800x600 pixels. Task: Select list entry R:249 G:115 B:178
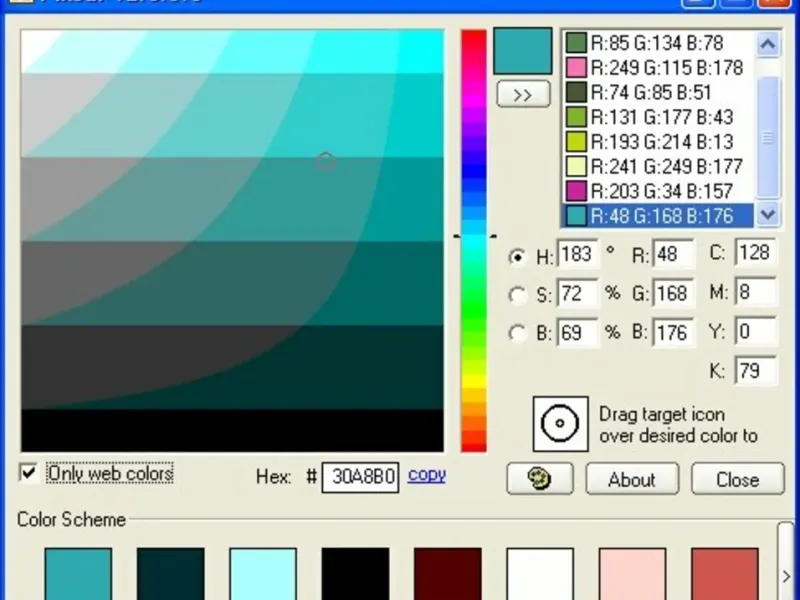658,67
